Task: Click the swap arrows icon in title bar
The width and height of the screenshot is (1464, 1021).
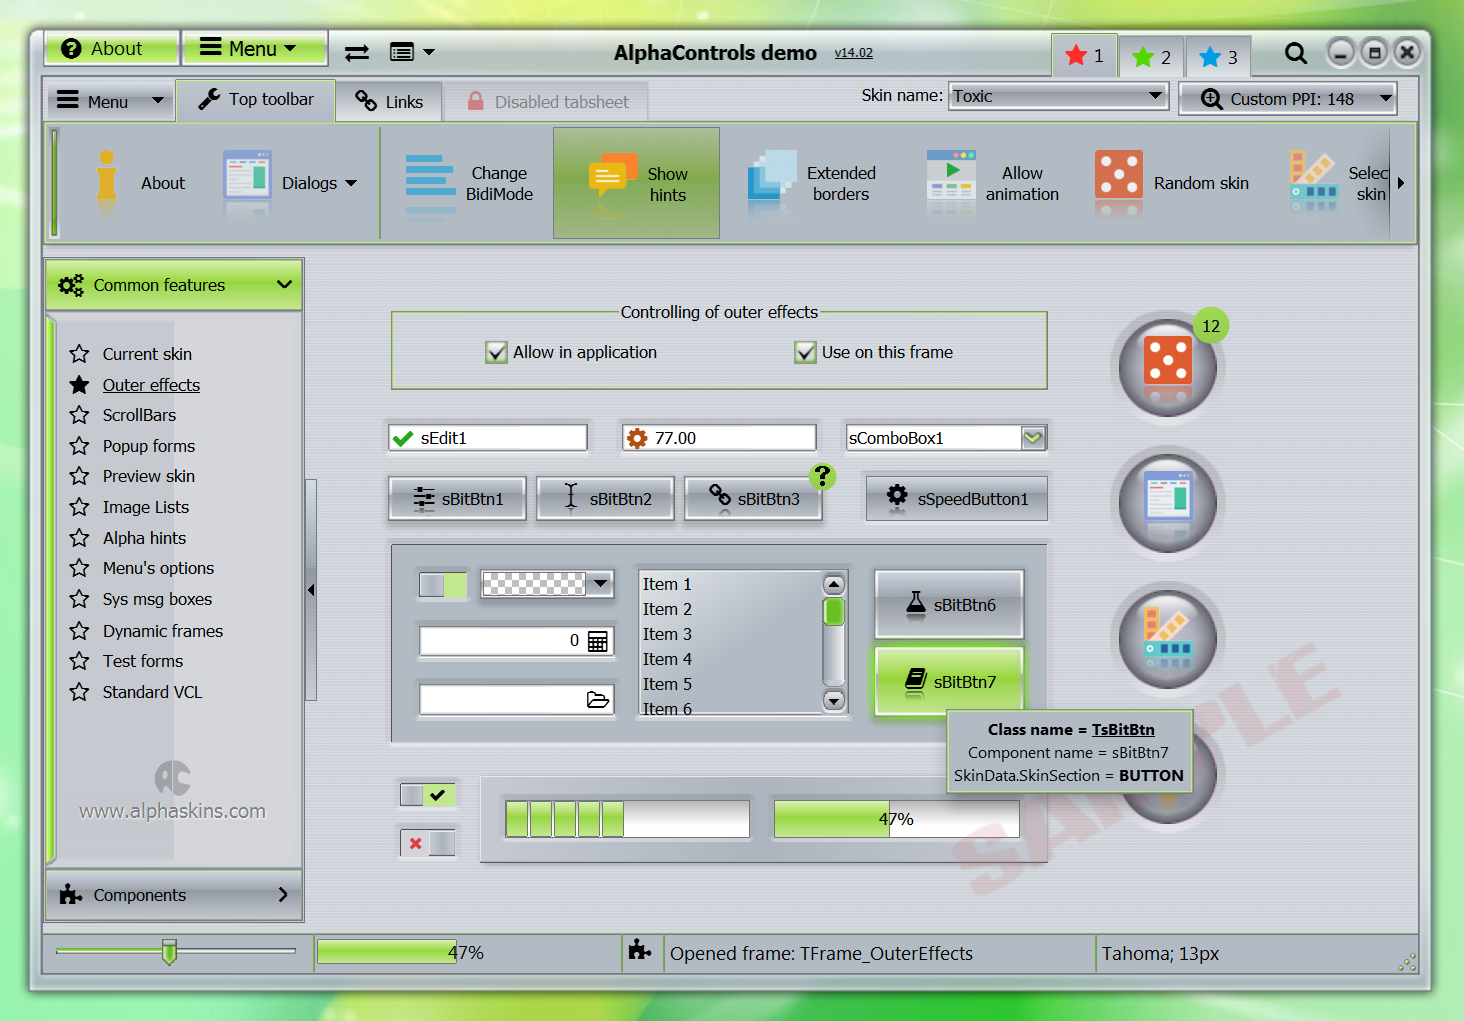Action: click(x=357, y=52)
